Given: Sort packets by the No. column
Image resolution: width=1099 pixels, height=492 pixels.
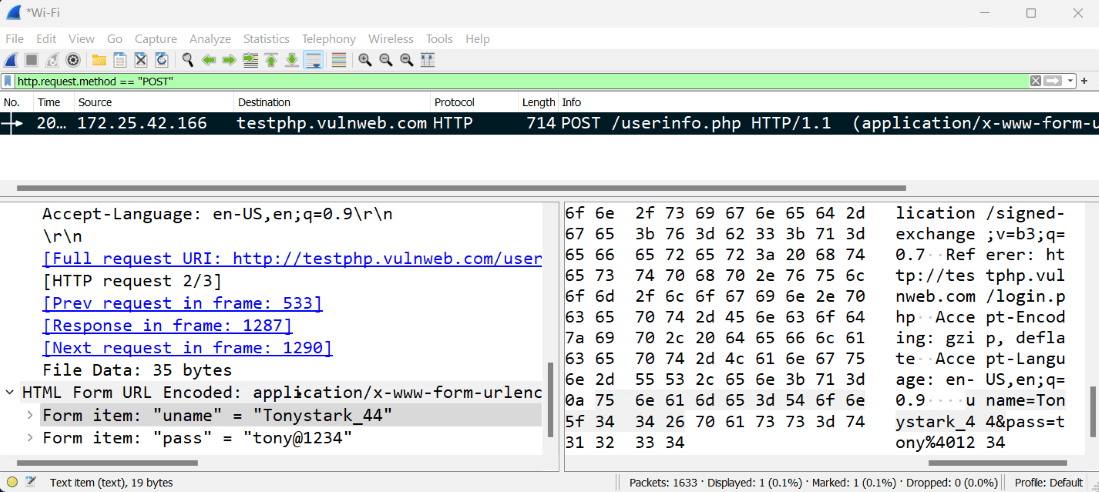Looking at the screenshot, I should click(x=17, y=102).
